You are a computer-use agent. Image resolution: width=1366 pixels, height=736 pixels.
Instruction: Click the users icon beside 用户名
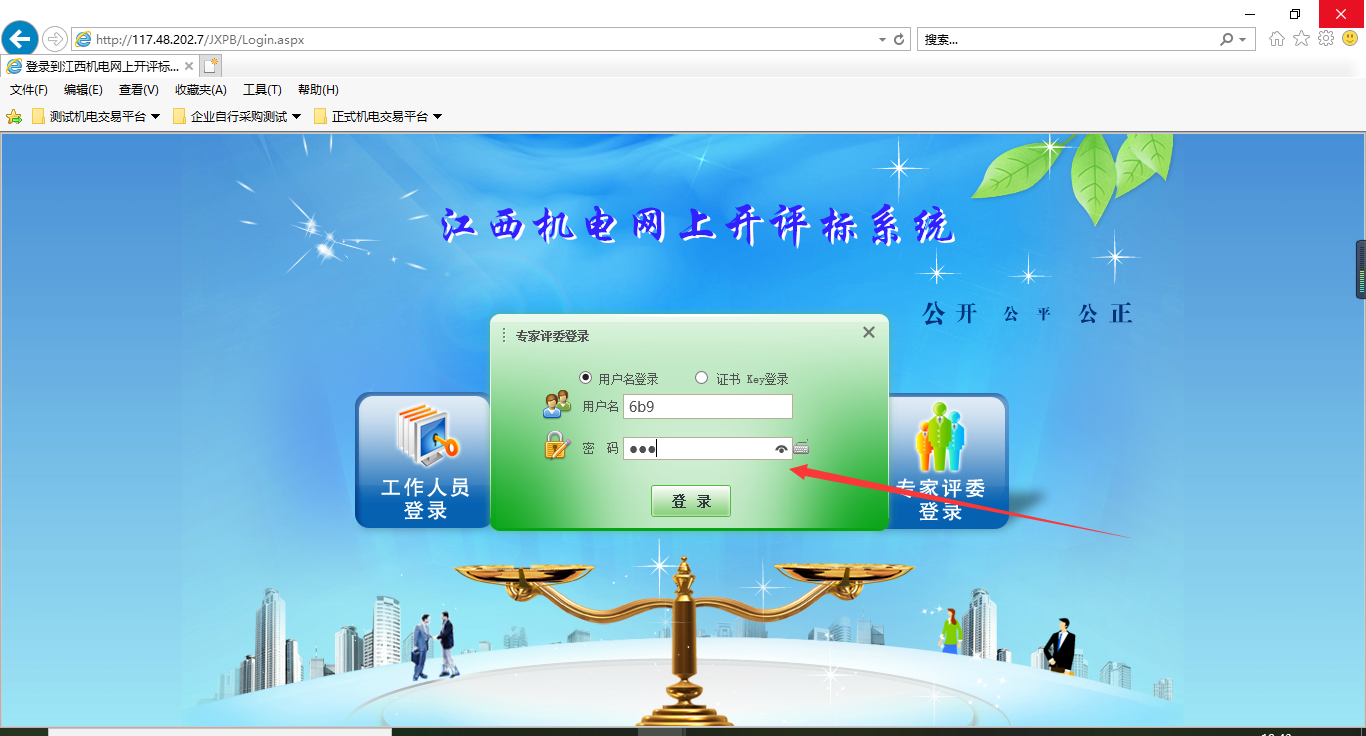[557, 405]
